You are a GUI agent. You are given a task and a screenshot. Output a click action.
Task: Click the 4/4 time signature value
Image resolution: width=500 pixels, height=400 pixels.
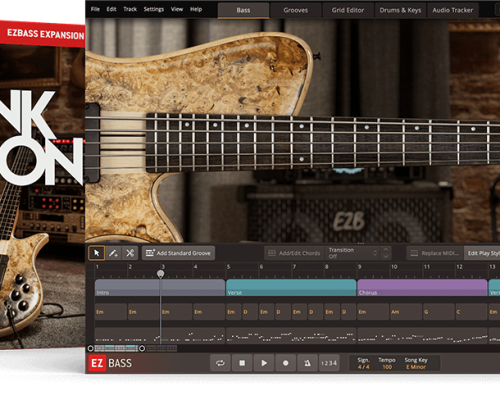(x=363, y=367)
